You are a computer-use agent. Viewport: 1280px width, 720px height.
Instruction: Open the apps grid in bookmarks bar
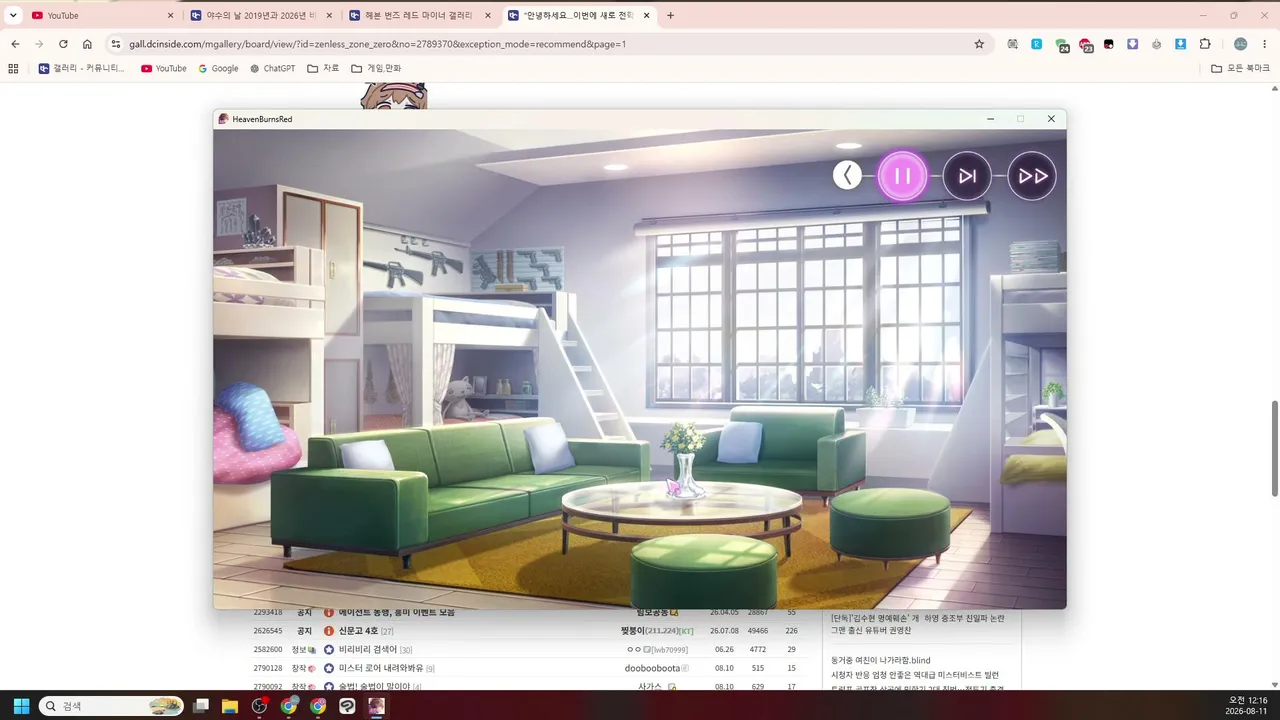coord(13,68)
